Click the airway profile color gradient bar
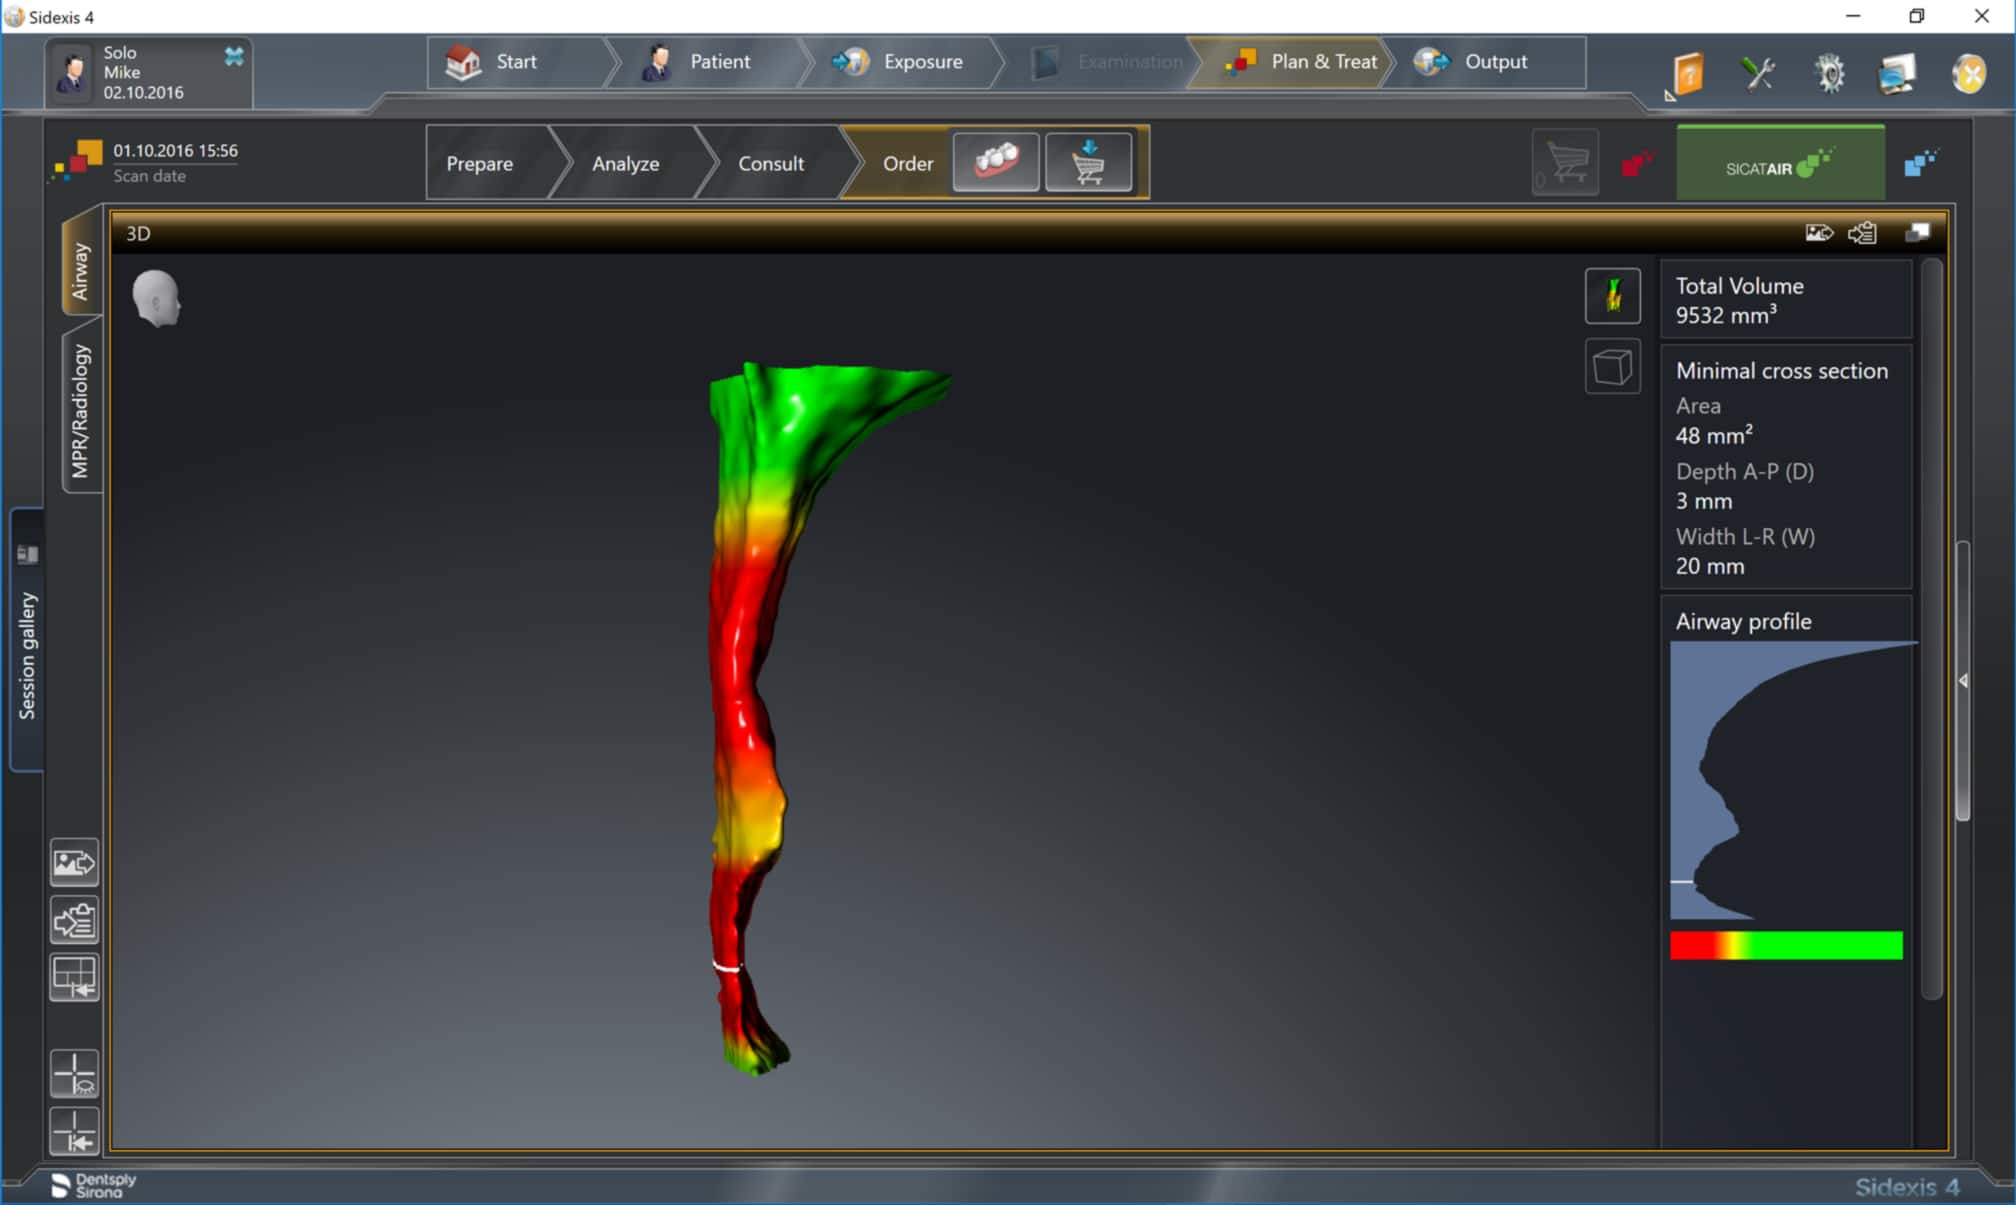The height and width of the screenshot is (1205, 2016). pyautogui.click(x=1786, y=945)
